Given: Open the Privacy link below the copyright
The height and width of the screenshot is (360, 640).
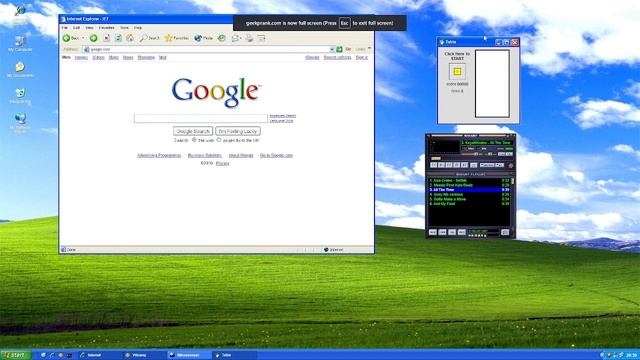Looking at the screenshot, I should pyautogui.click(x=222, y=163).
